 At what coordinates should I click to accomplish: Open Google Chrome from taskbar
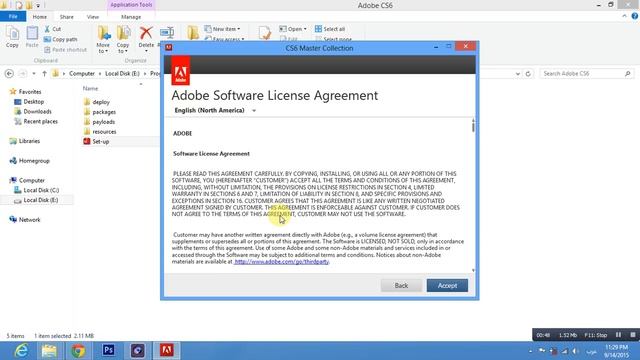coord(78,351)
